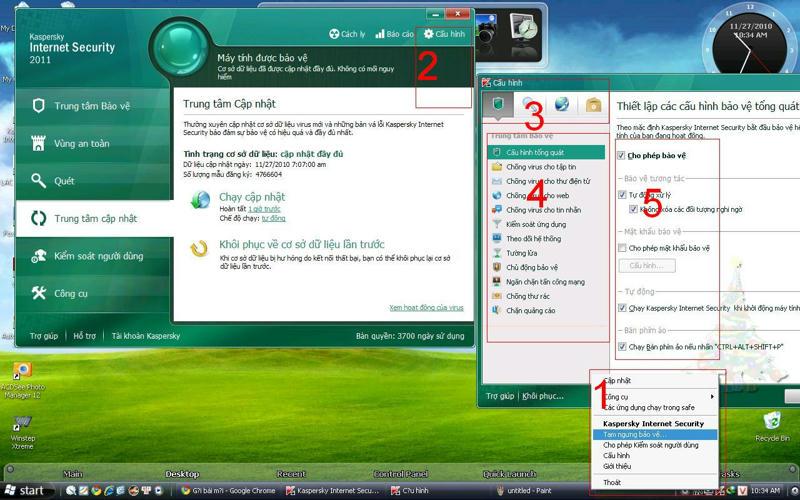The image size is (800, 500).
Task: Toggle Không xóa các đối tượng nghi ngờ checkbox
Action: pyautogui.click(x=633, y=209)
